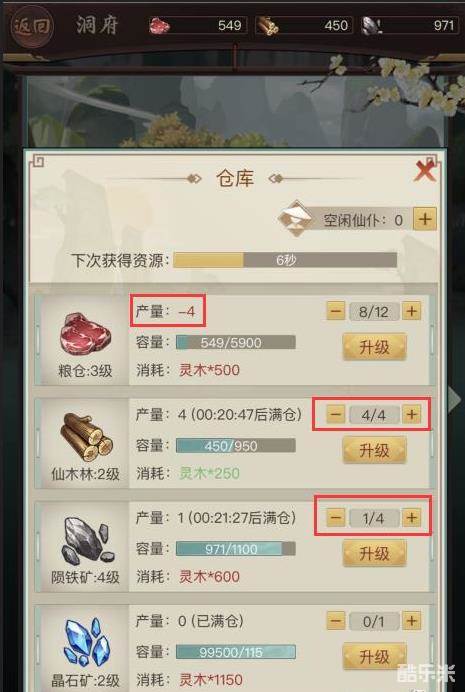Add idle servant with 空闲仙仆 plus button
The width and height of the screenshot is (465, 692).
click(424, 219)
